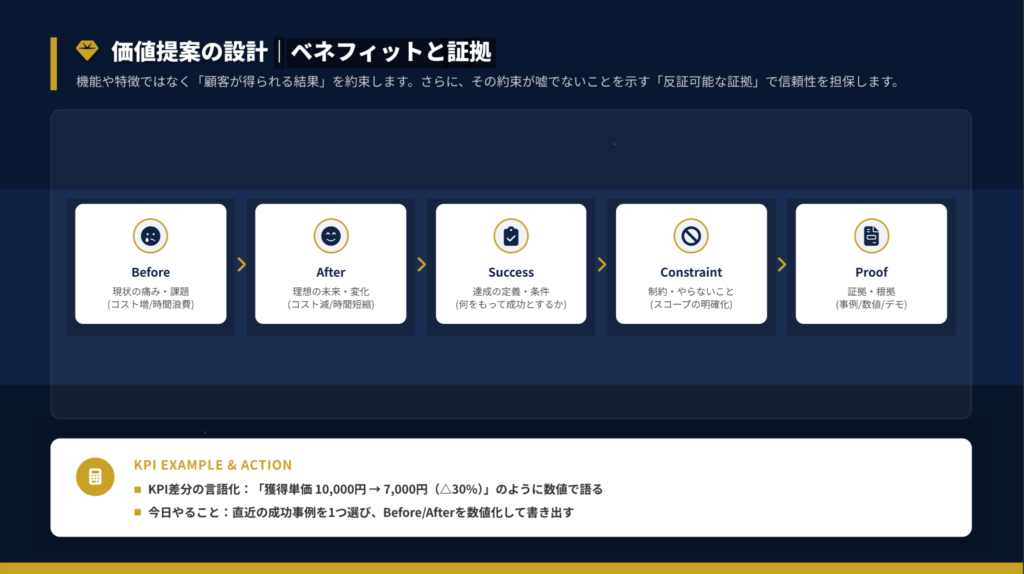Click the sad face icon on the Before card
This screenshot has width=1024, height=574.
tap(150, 236)
